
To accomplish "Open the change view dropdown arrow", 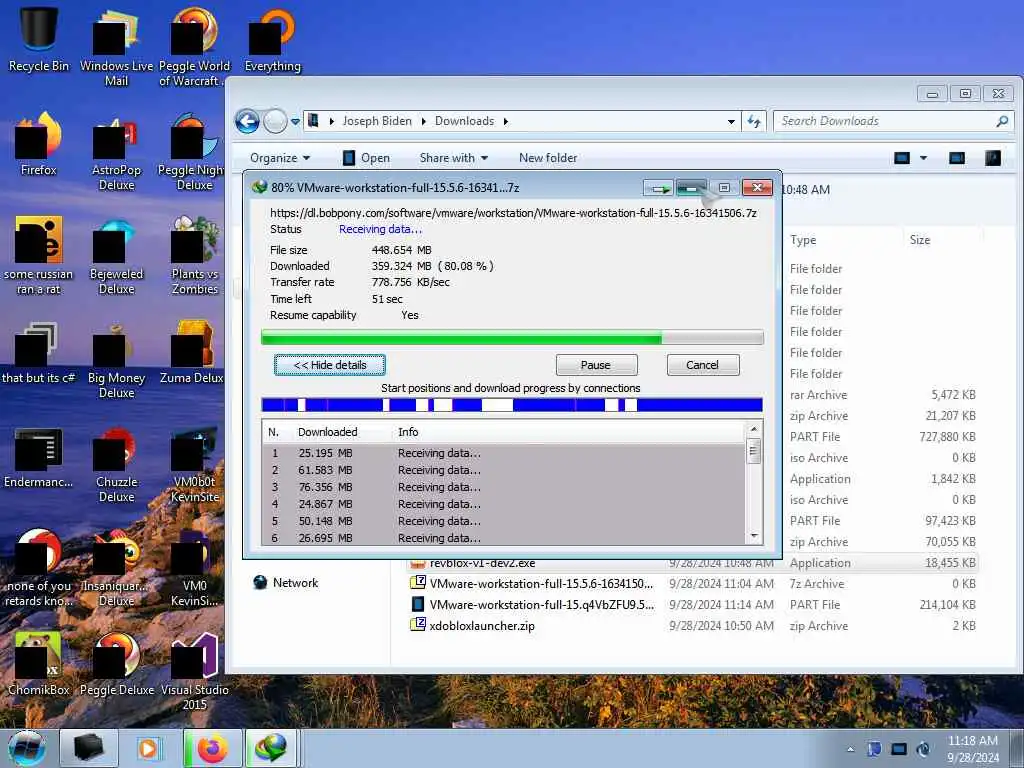I will 923,158.
